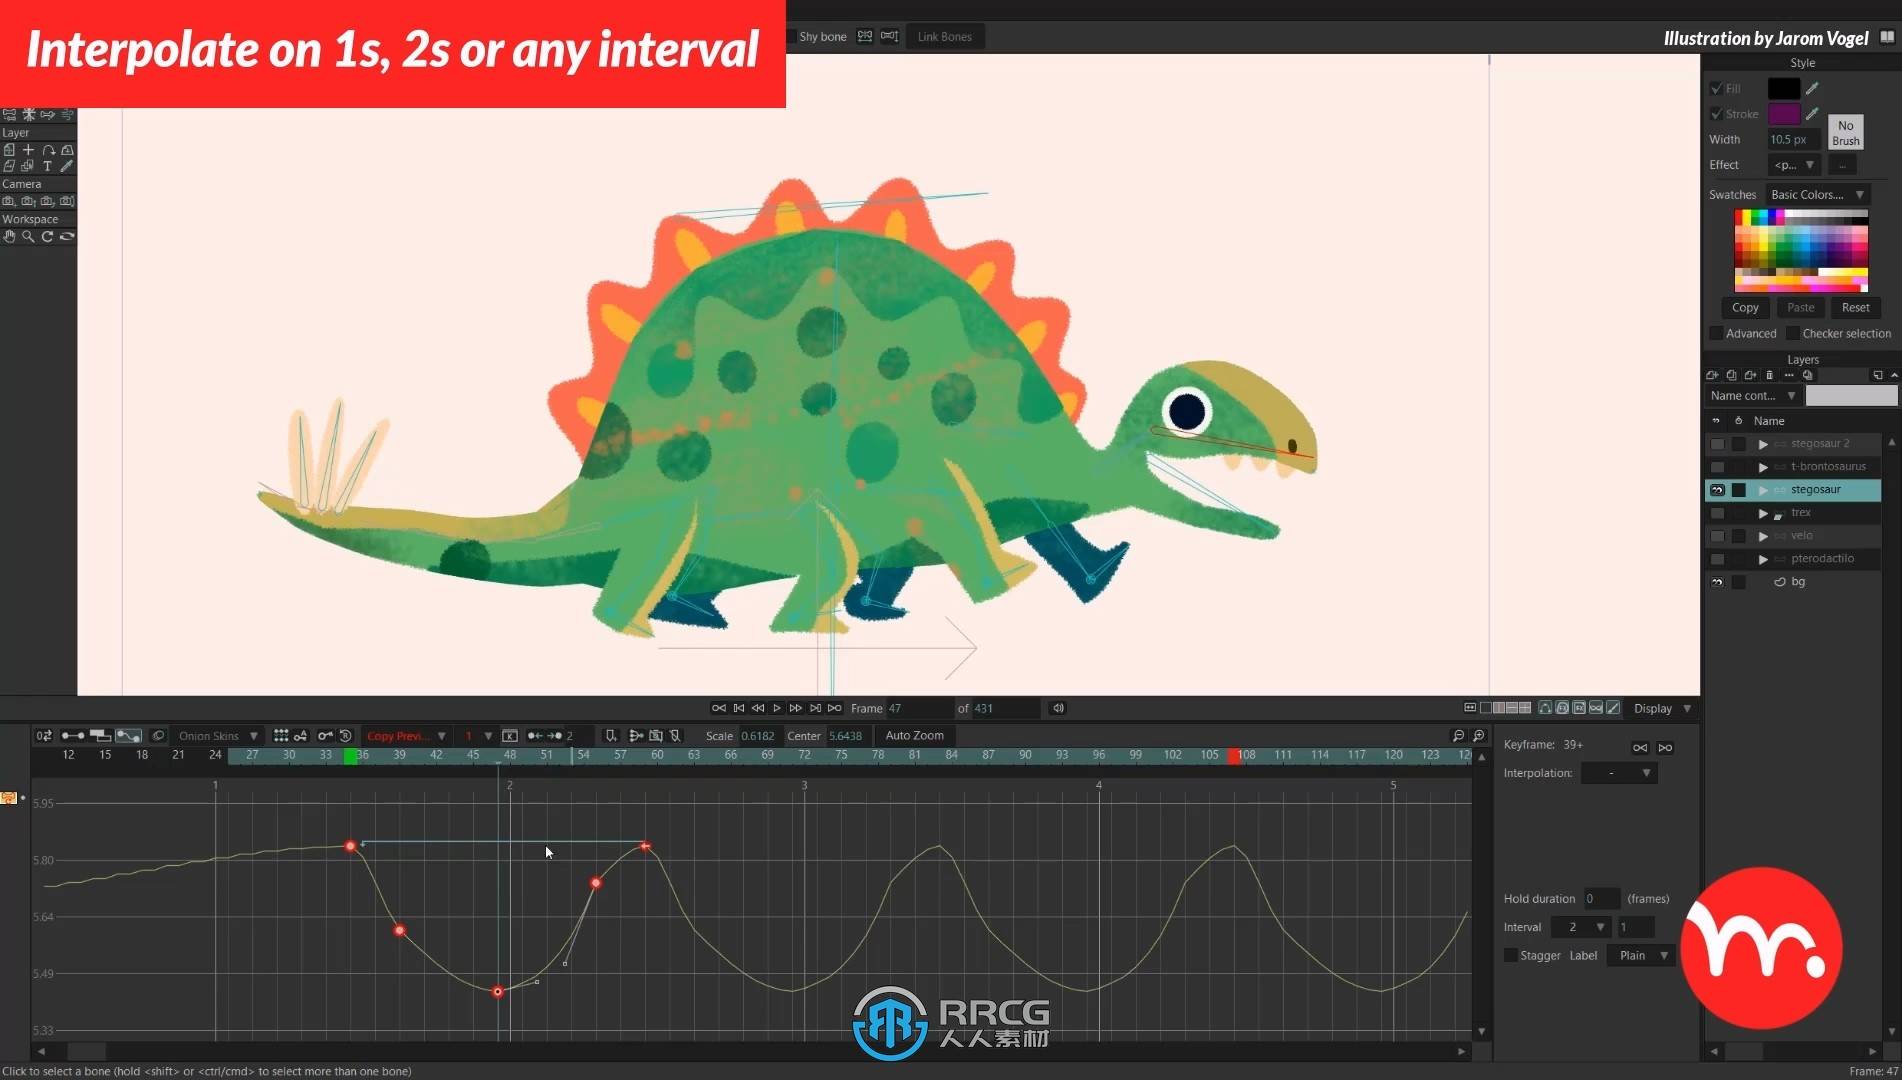Switch to the Motion Graph timeline view
The height and width of the screenshot is (1080, 1902).
(128, 736)
